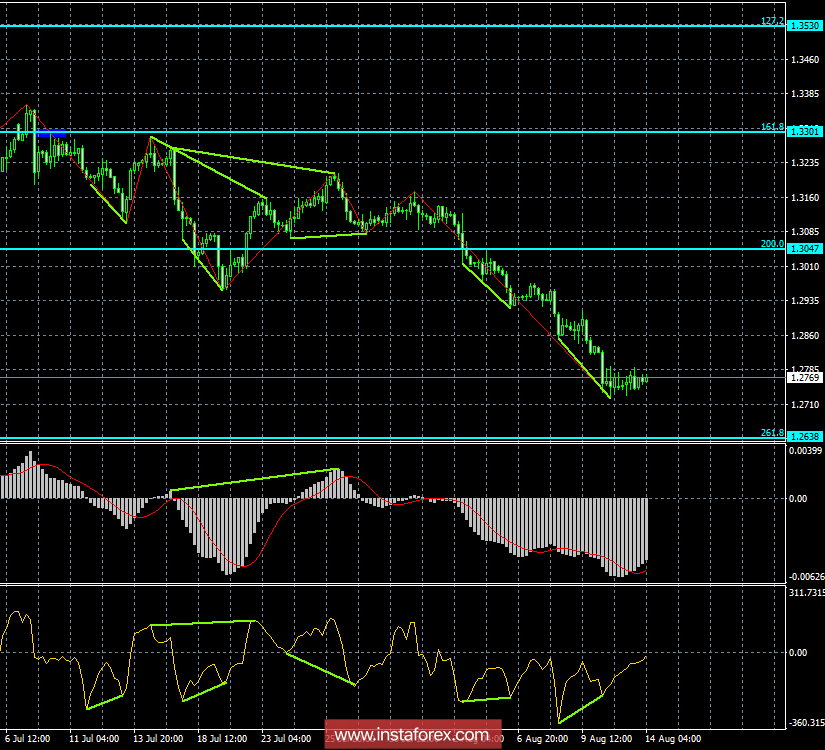Click the -0.00626 value on MACD scale
Image resolution: width=825 pixels, height=750 pixels.
[805, 576]
